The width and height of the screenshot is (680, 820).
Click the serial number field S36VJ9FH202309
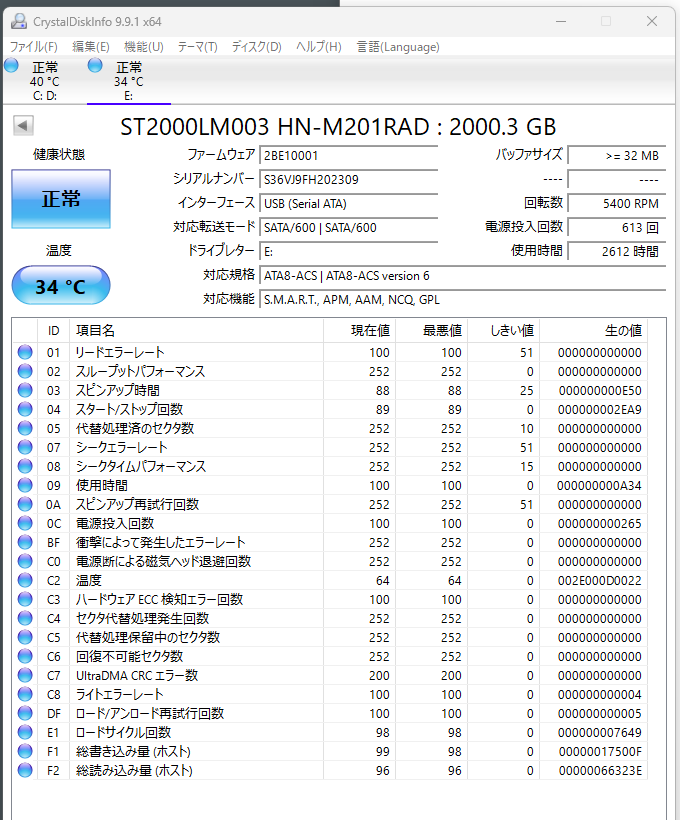[348, 179]
